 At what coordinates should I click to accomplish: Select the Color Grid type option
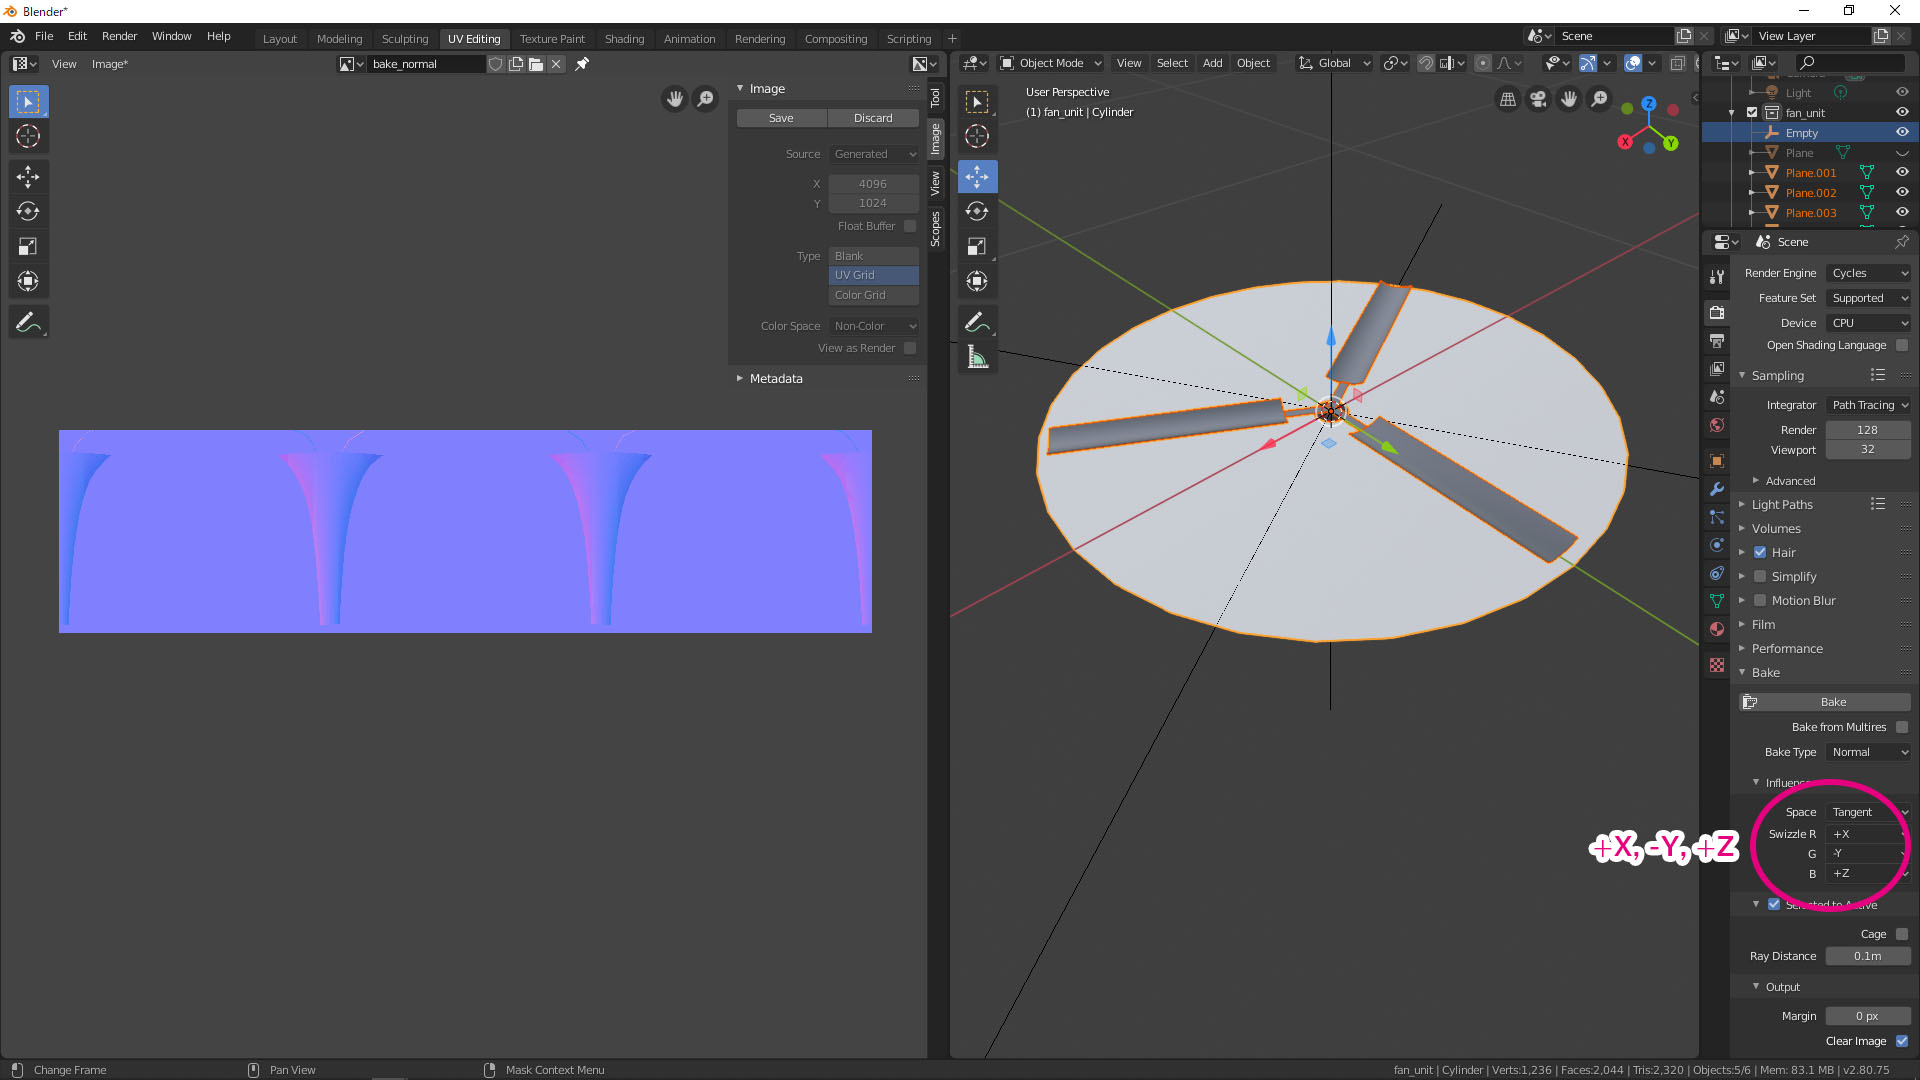coord(874,295)
